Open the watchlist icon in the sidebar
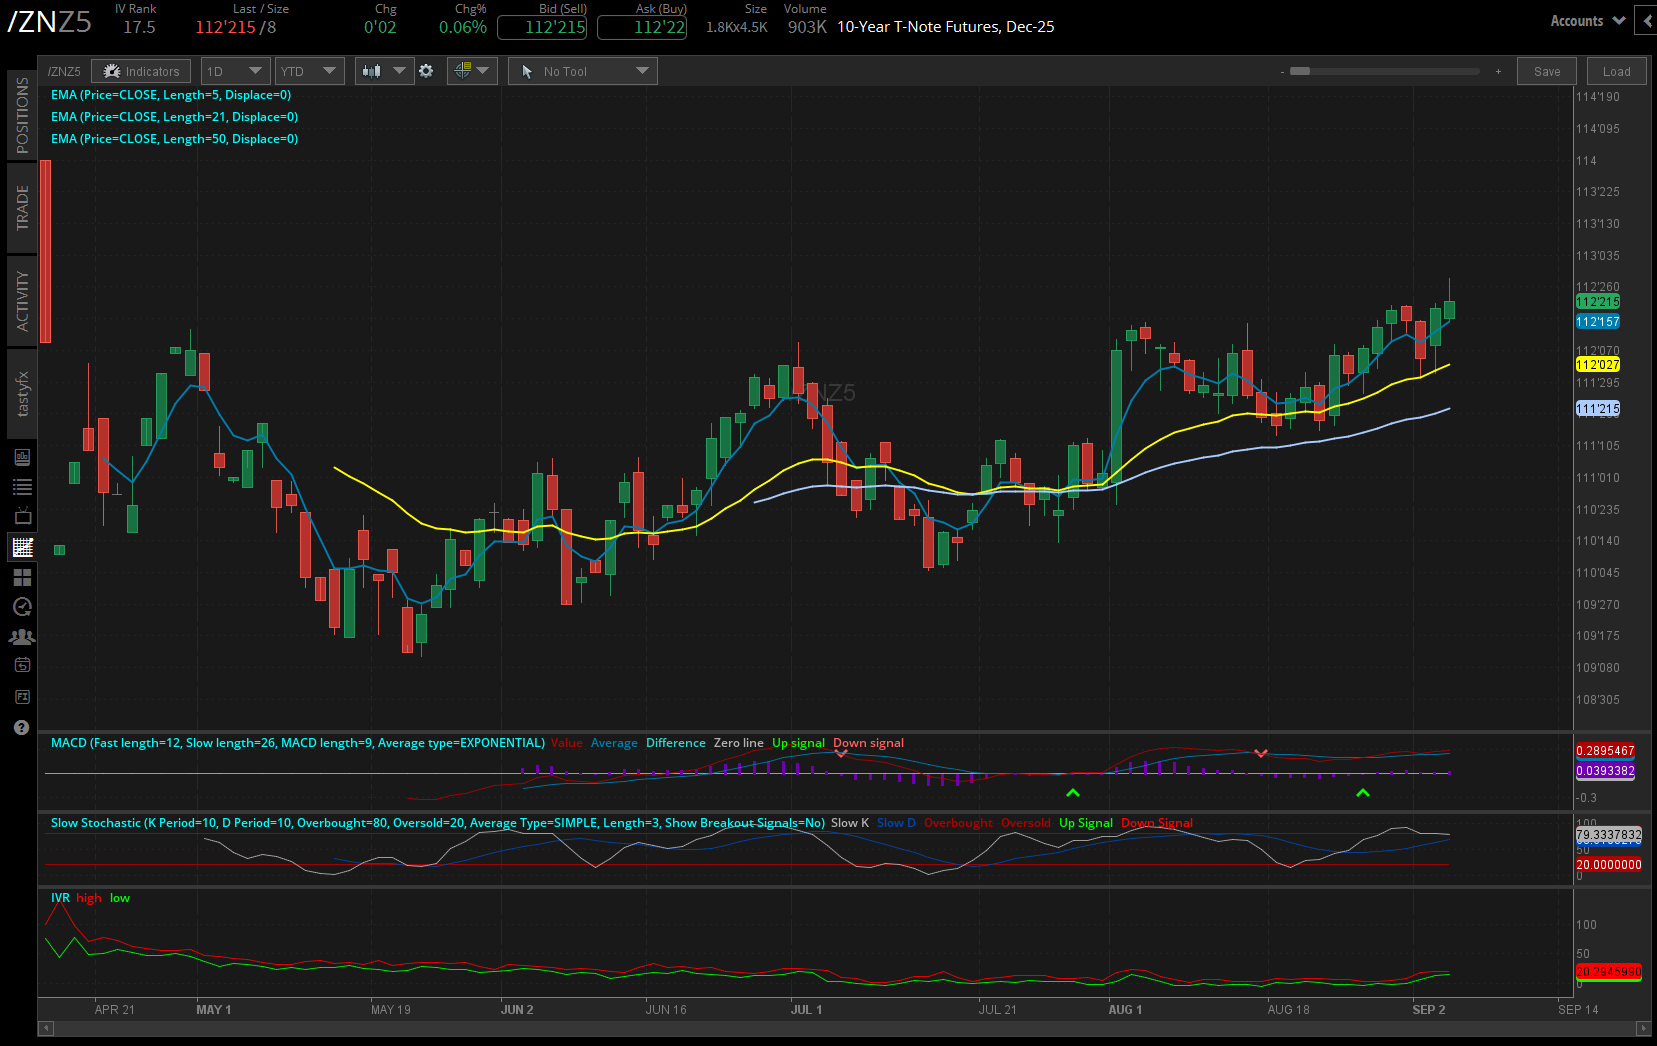This screenshot has height=1046, width=1657. coord(21,487)
